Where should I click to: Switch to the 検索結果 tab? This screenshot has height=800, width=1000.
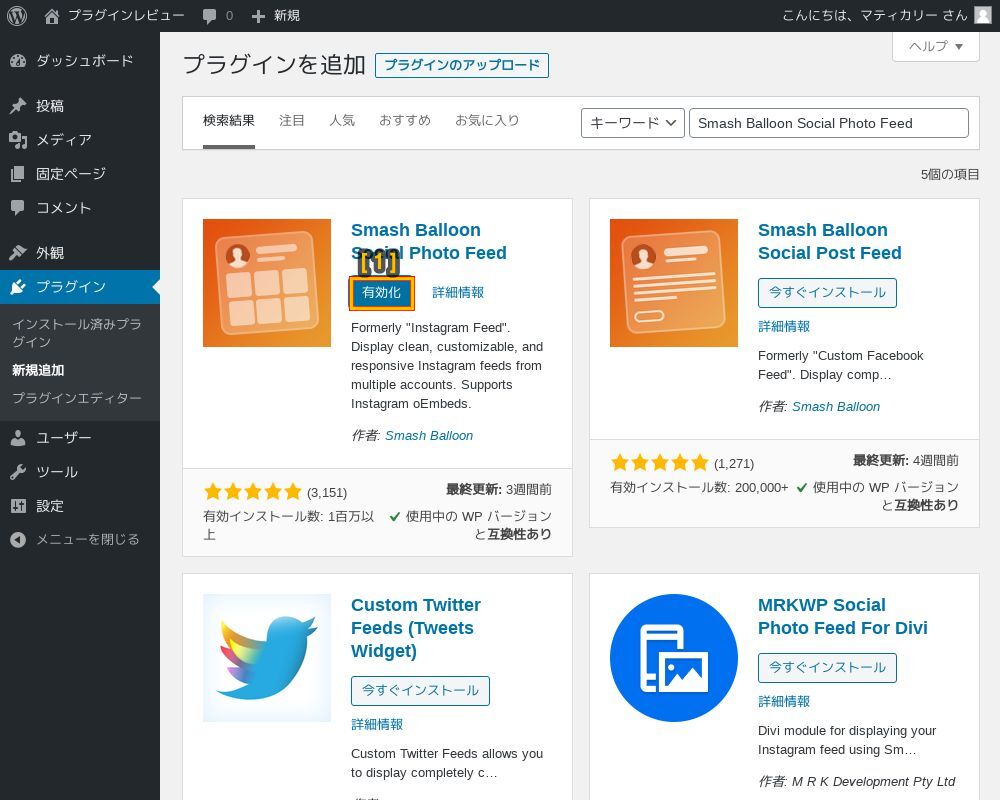point(229,121)
